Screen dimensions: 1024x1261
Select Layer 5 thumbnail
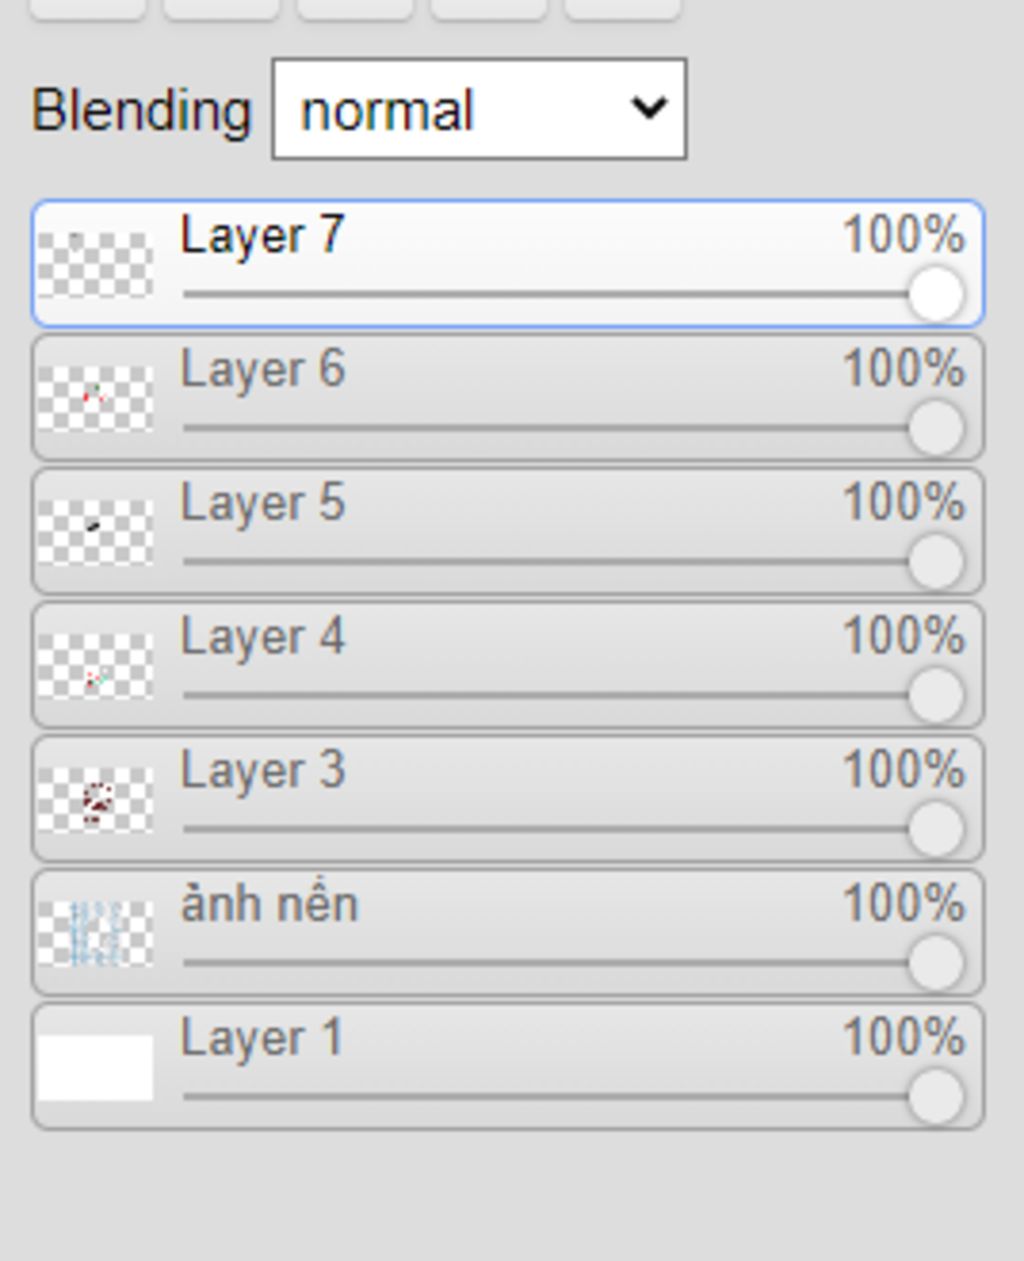pos(95,533)
